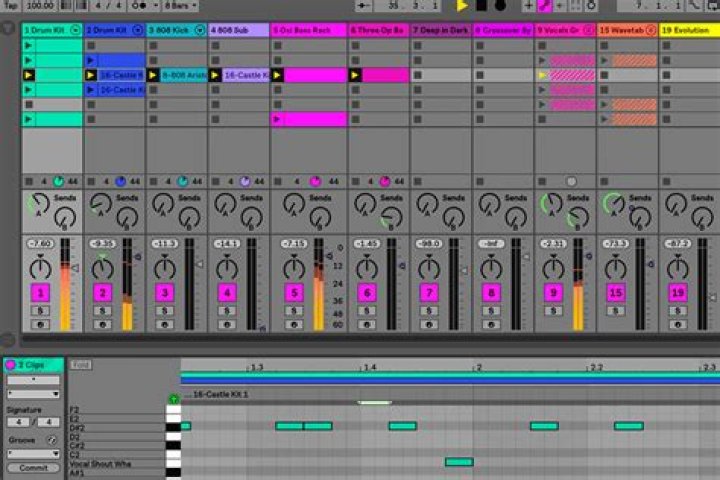Toggle track activator 15 button
Viewport: 720px width, 480px height.
[x=616, y=293]
